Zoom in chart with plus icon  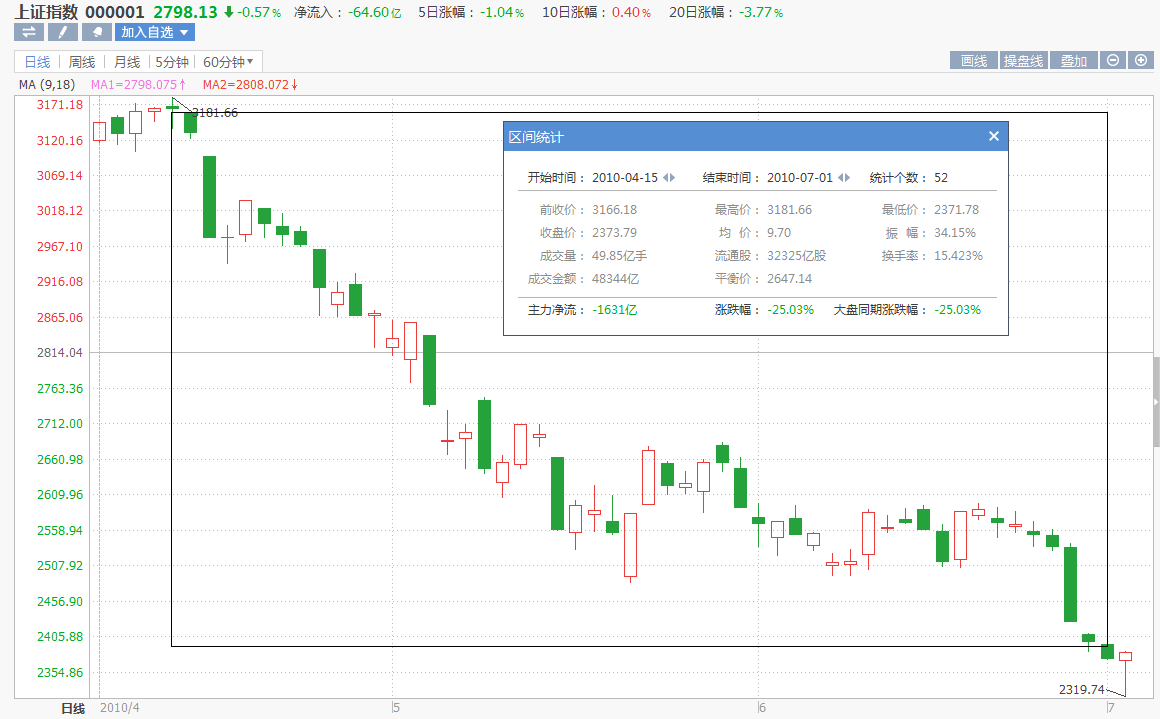pos(1141,61)
